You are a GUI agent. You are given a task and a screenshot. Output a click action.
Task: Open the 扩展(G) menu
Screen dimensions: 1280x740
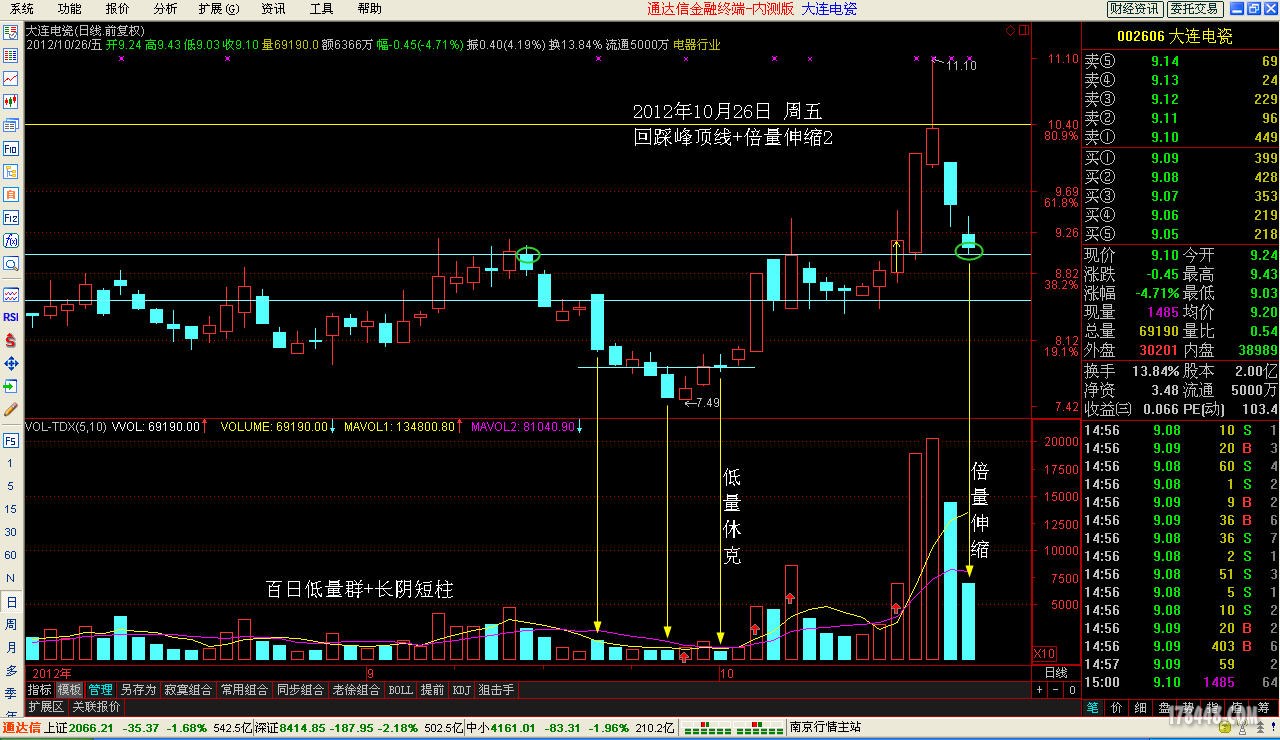pos(219,9)
